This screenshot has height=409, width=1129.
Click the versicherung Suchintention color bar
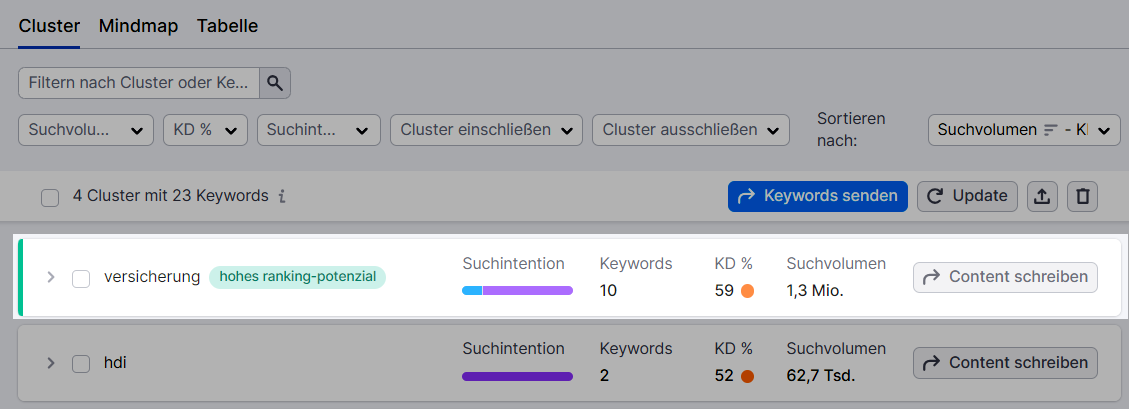517,291
